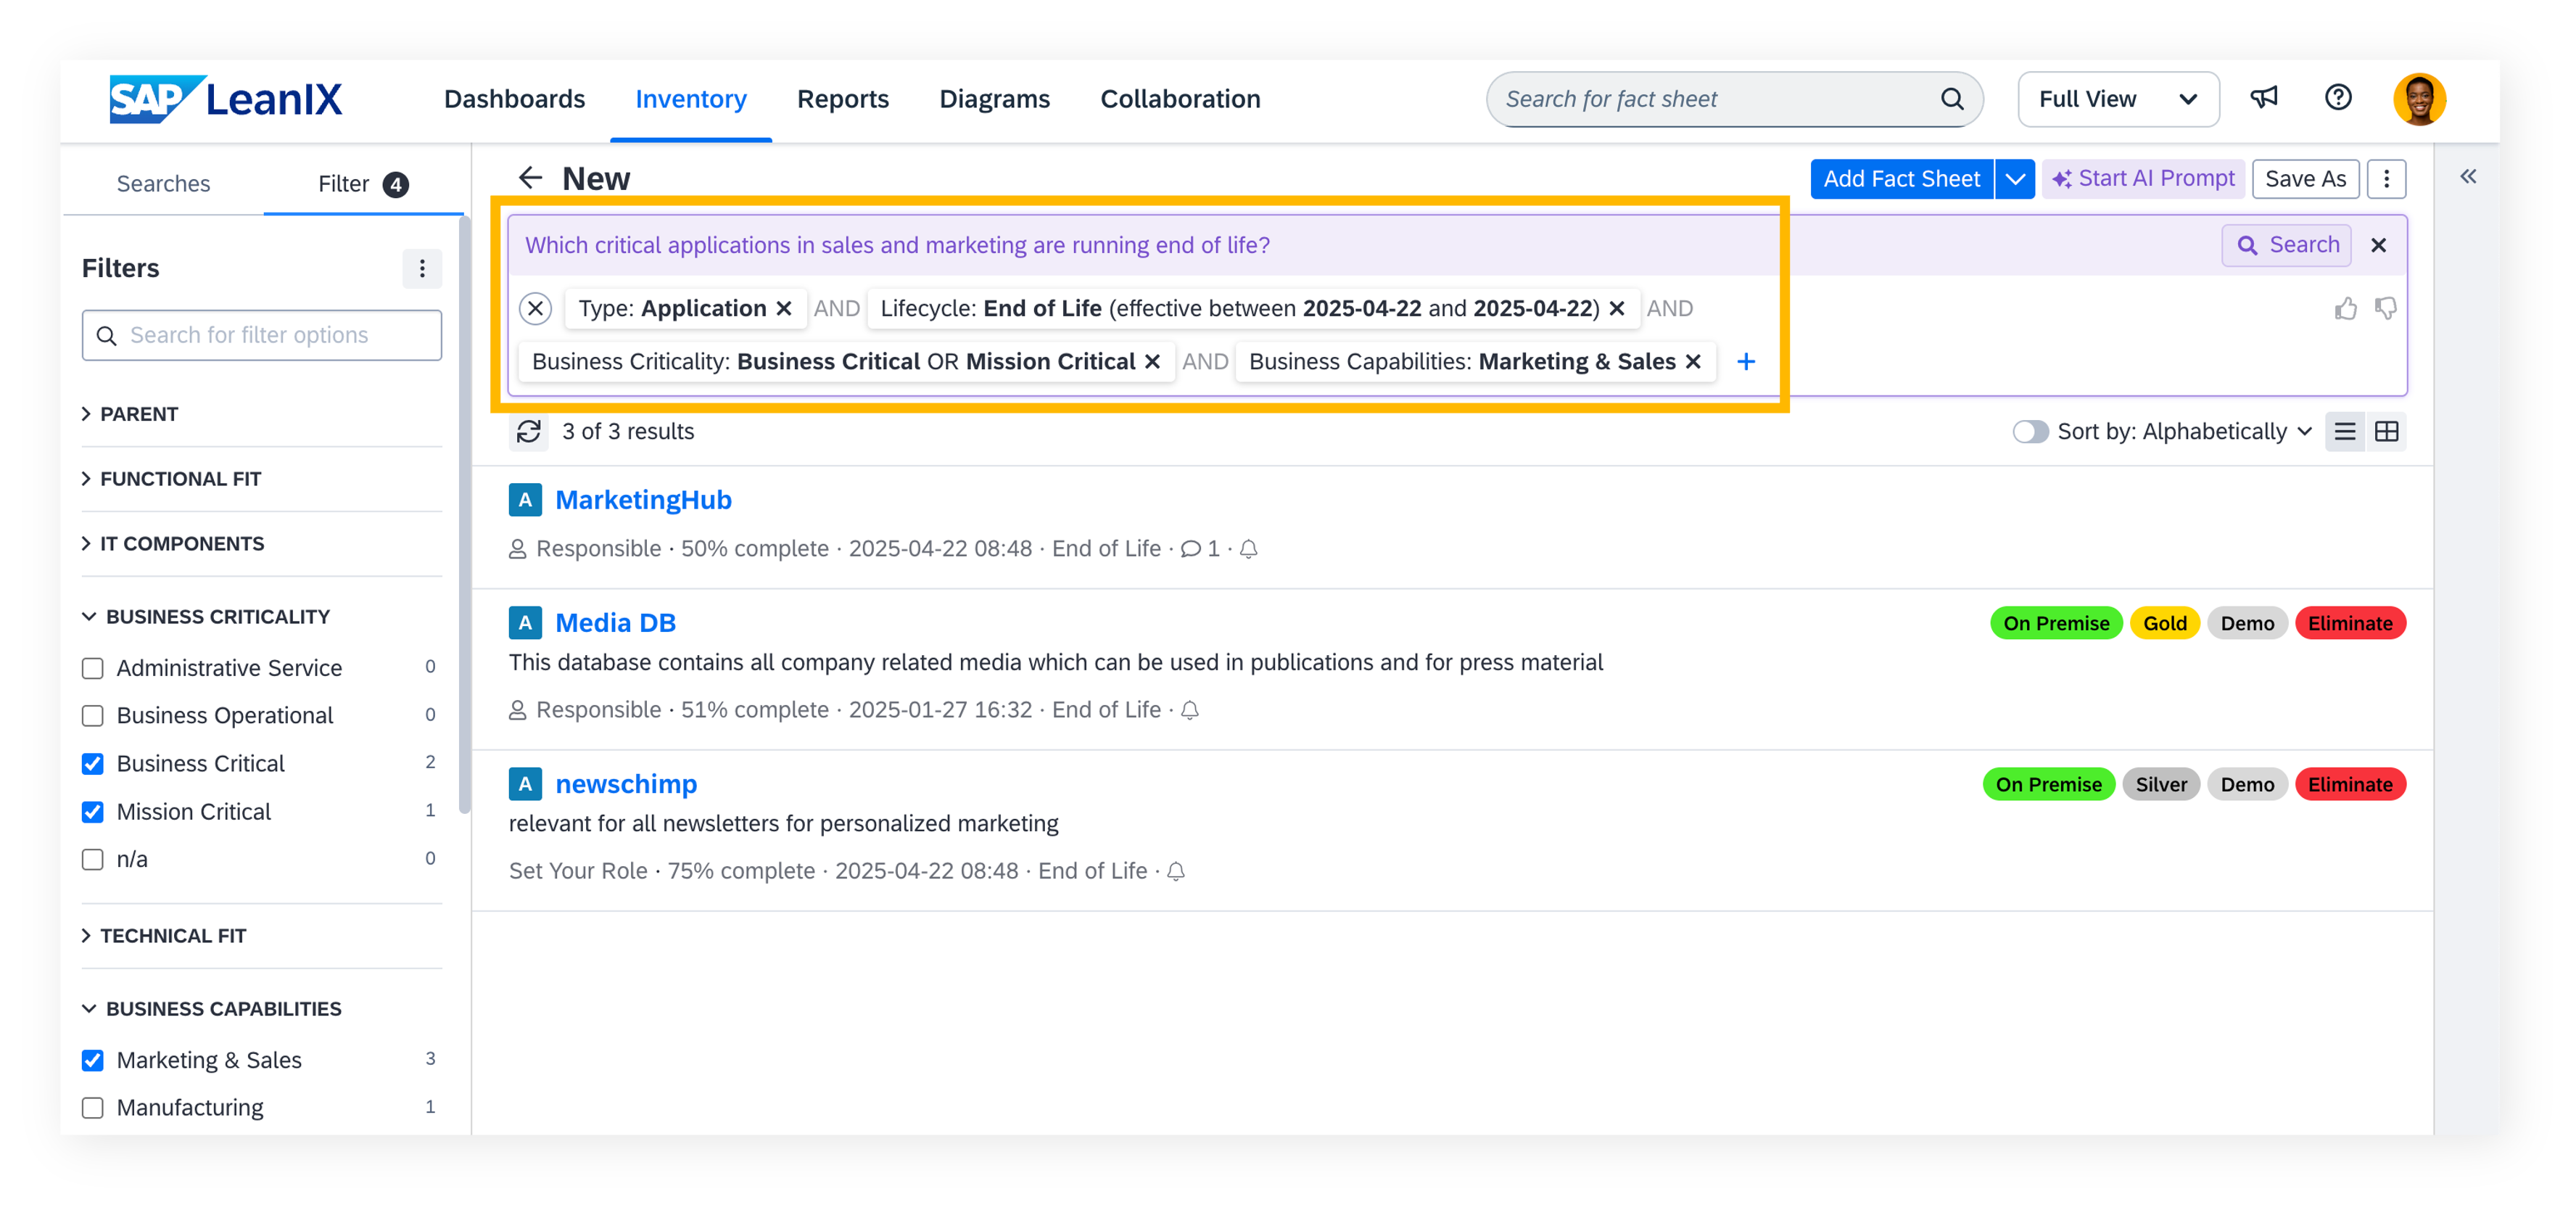Open the three-dot menu beside Save As
The image size is (2576, 1210).
coord(2386,179)
